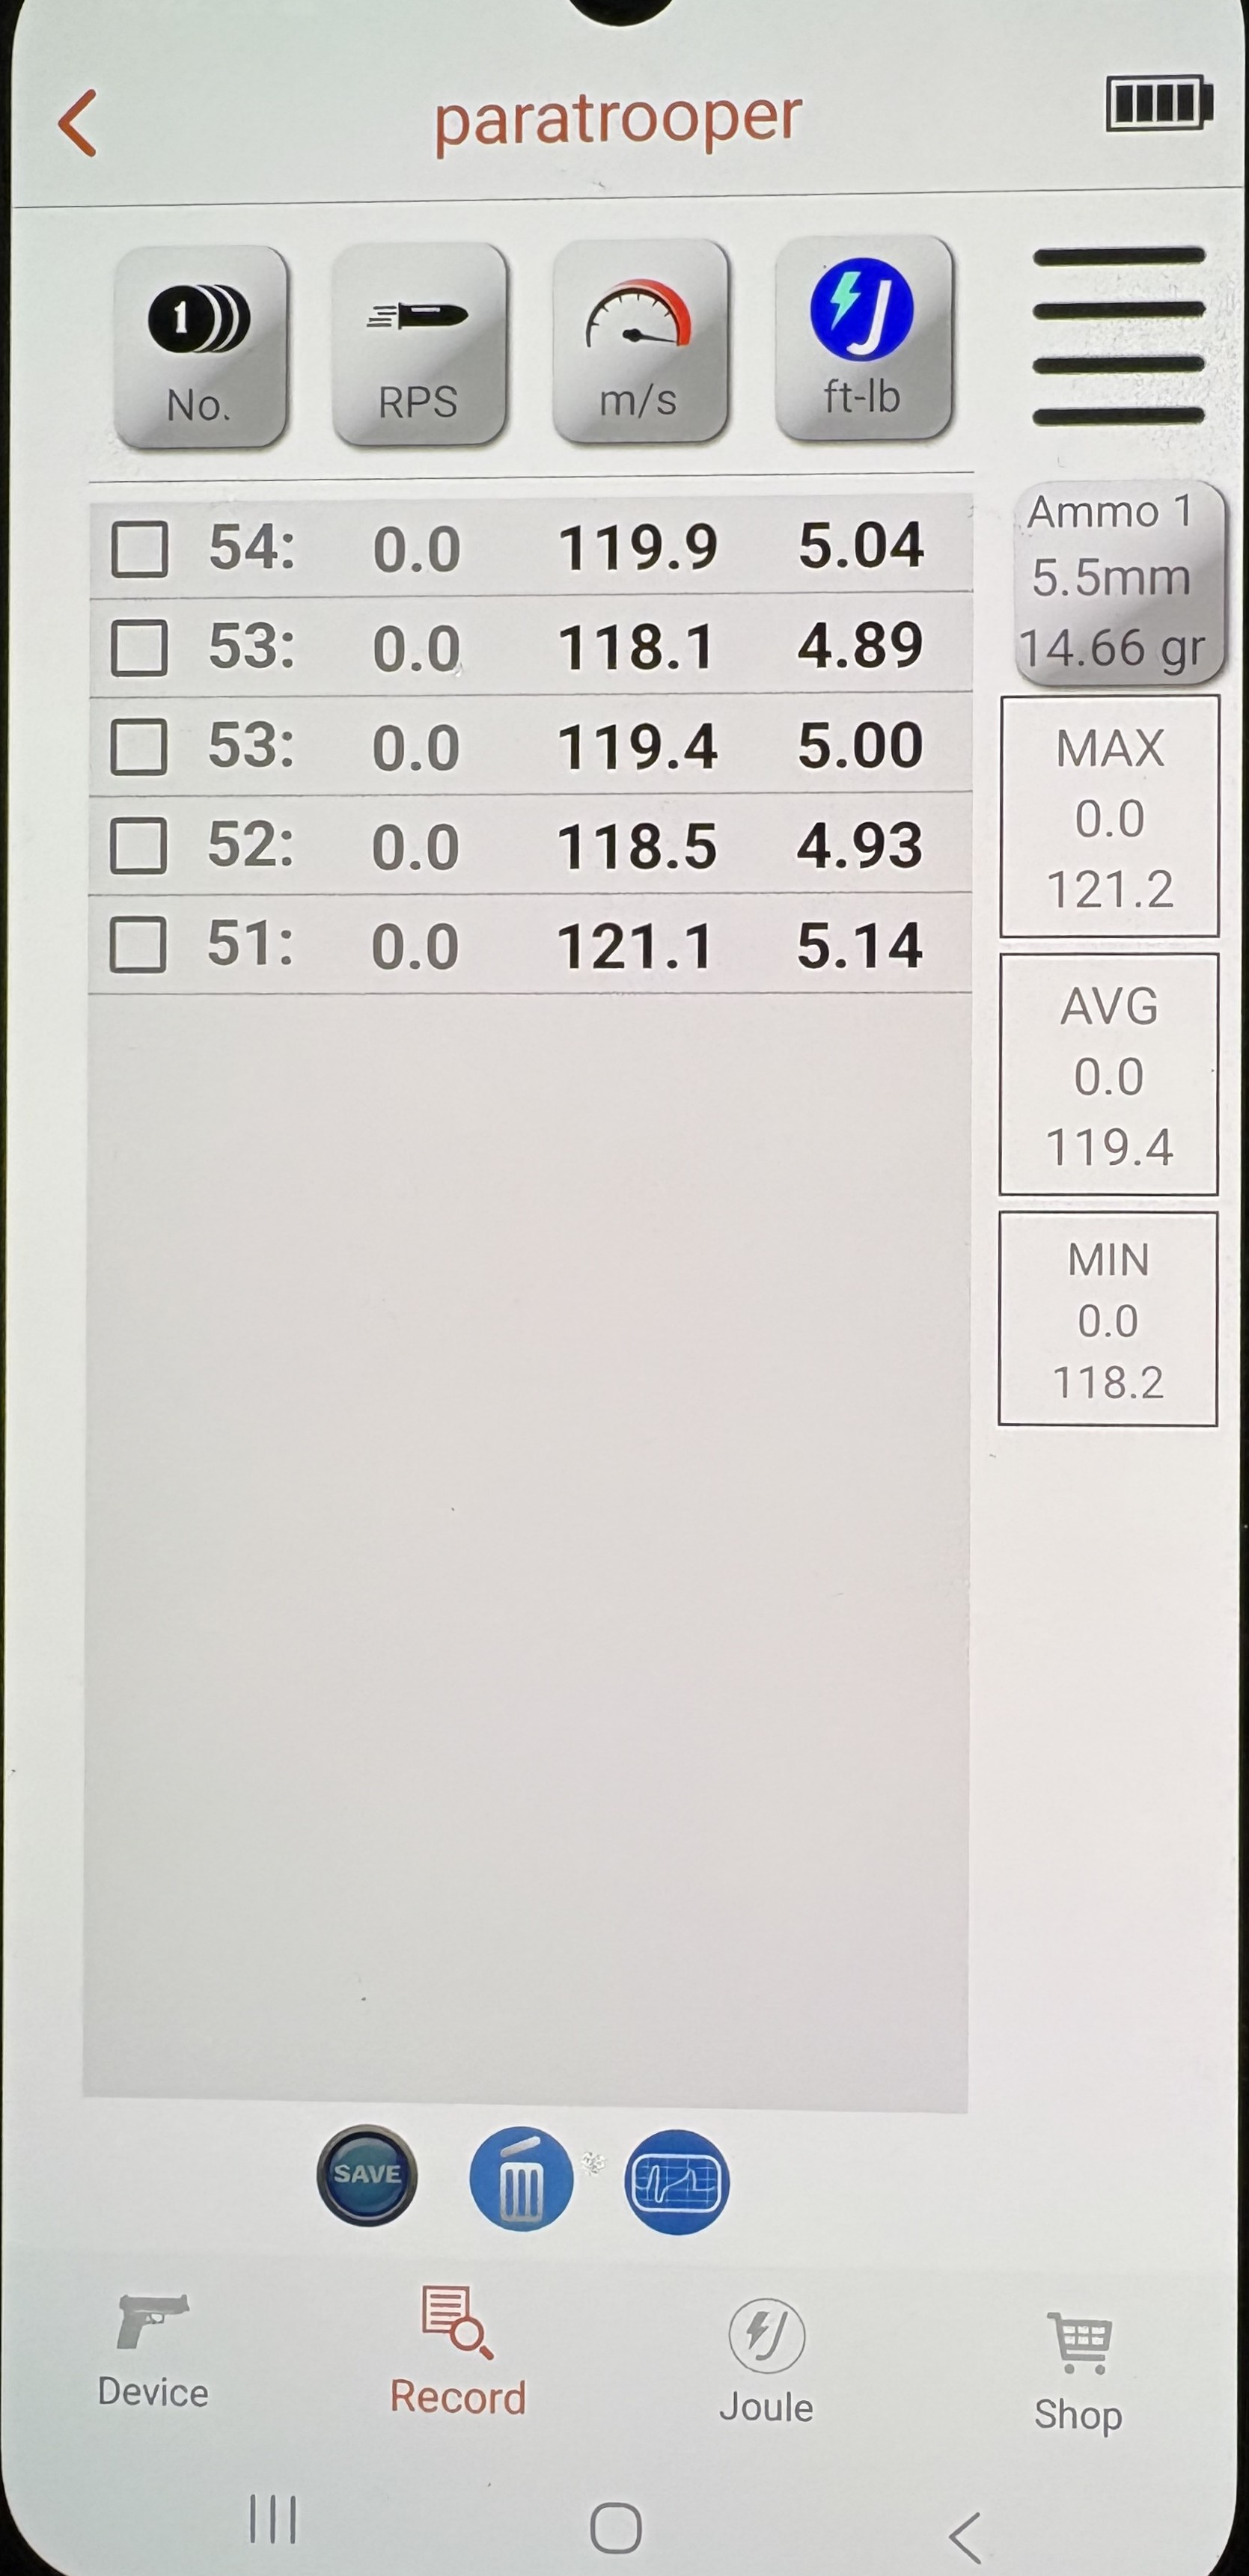Tap the RPS bullet icon button
The image size is (1249, 2576).
coord(418,344)
